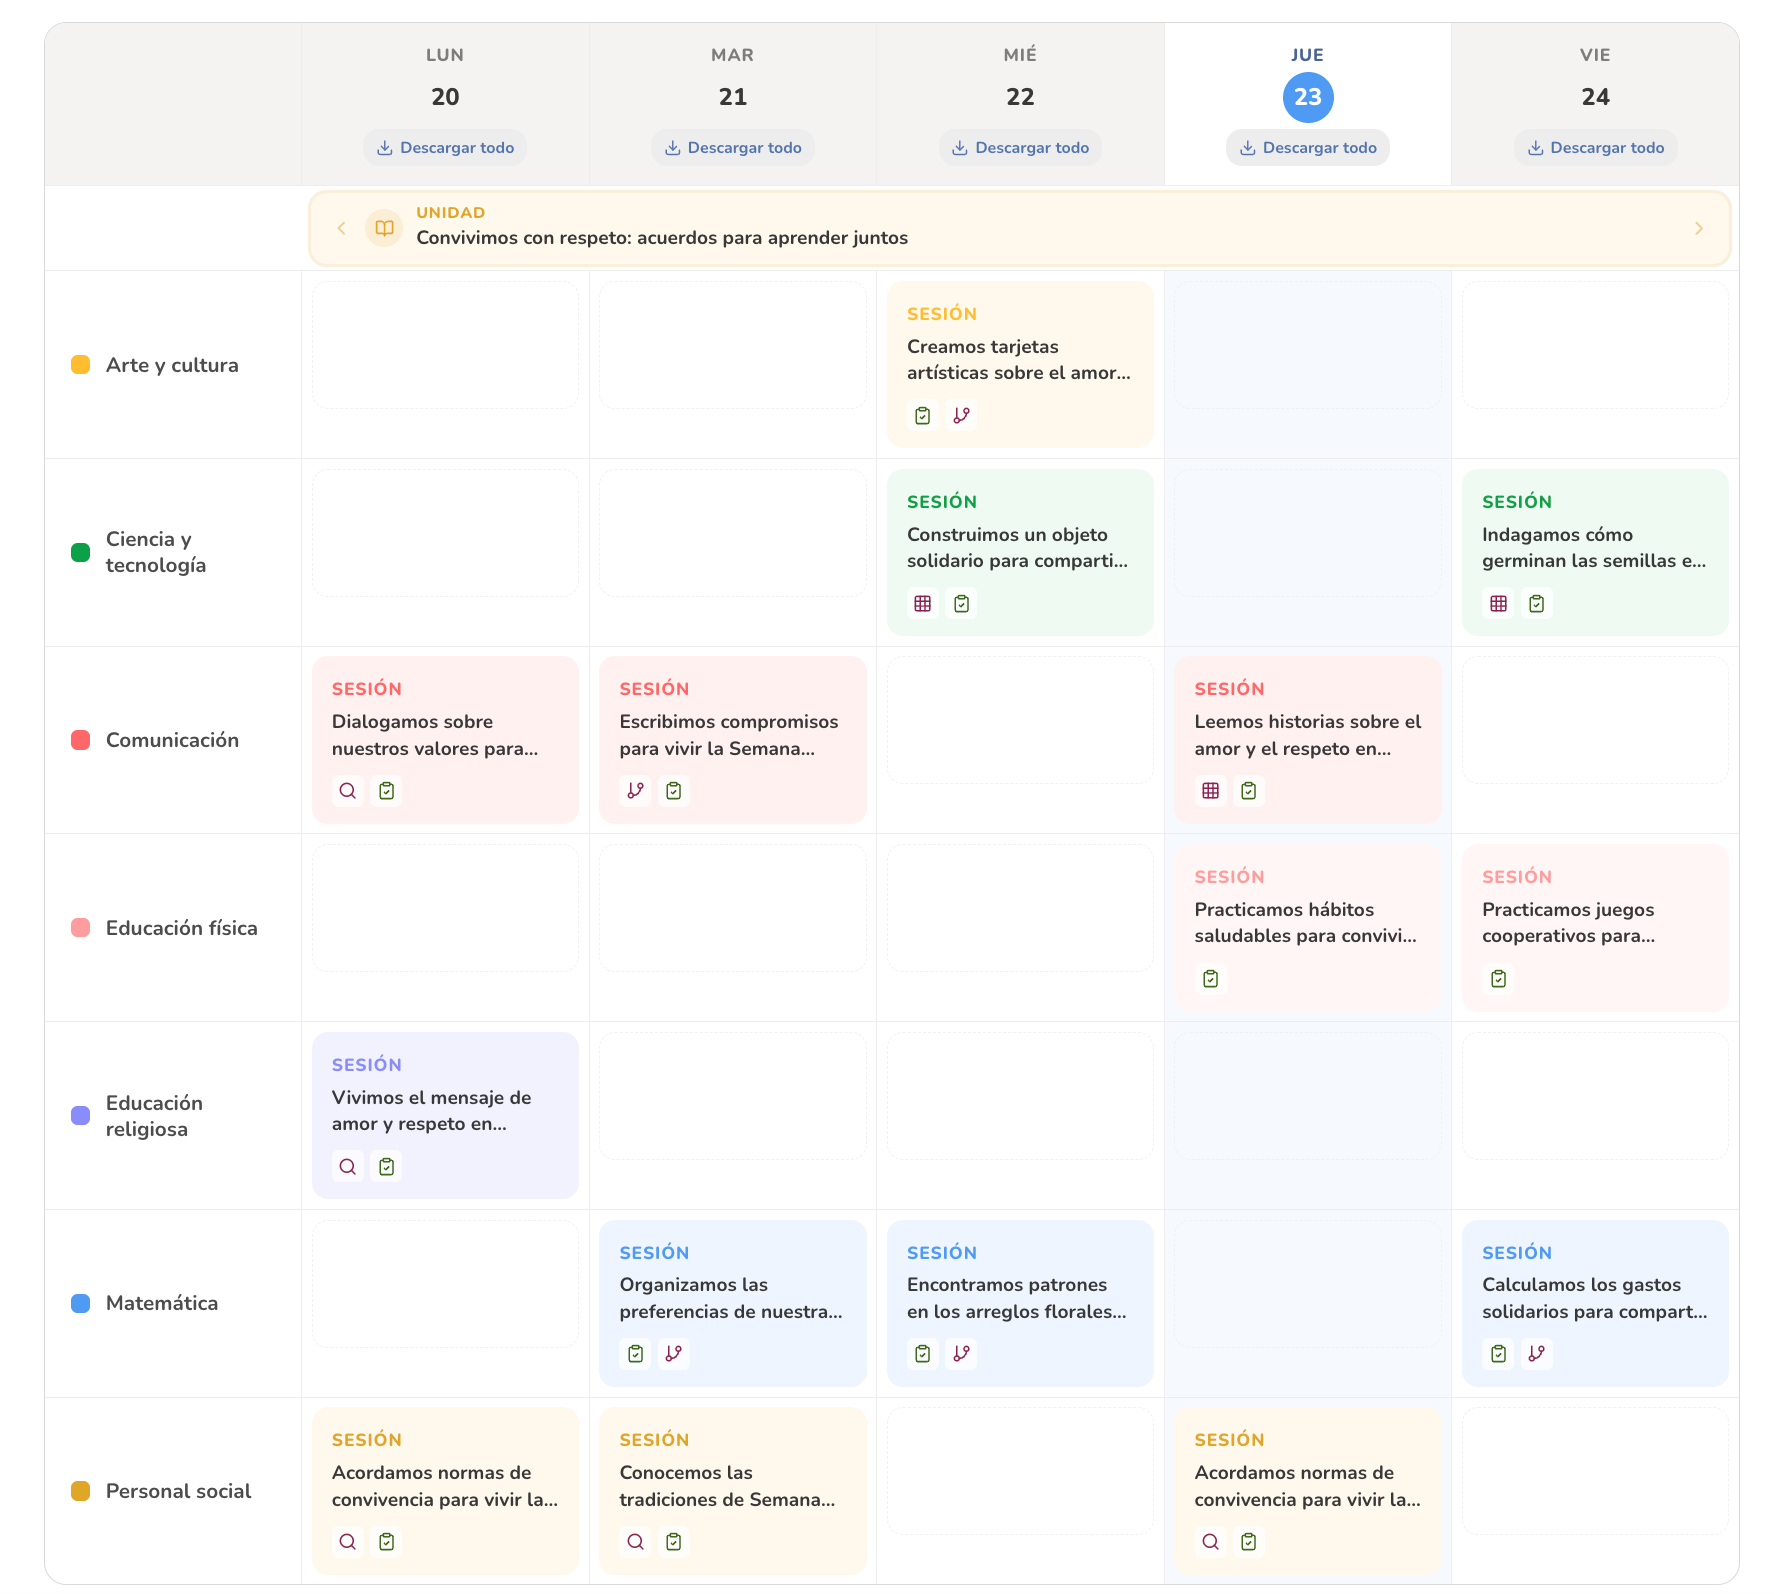Viewport: 1774px width, 1594px height.
Task: Click the grid icon in Construimos un objeto session
Action: [x=922, y=604]
